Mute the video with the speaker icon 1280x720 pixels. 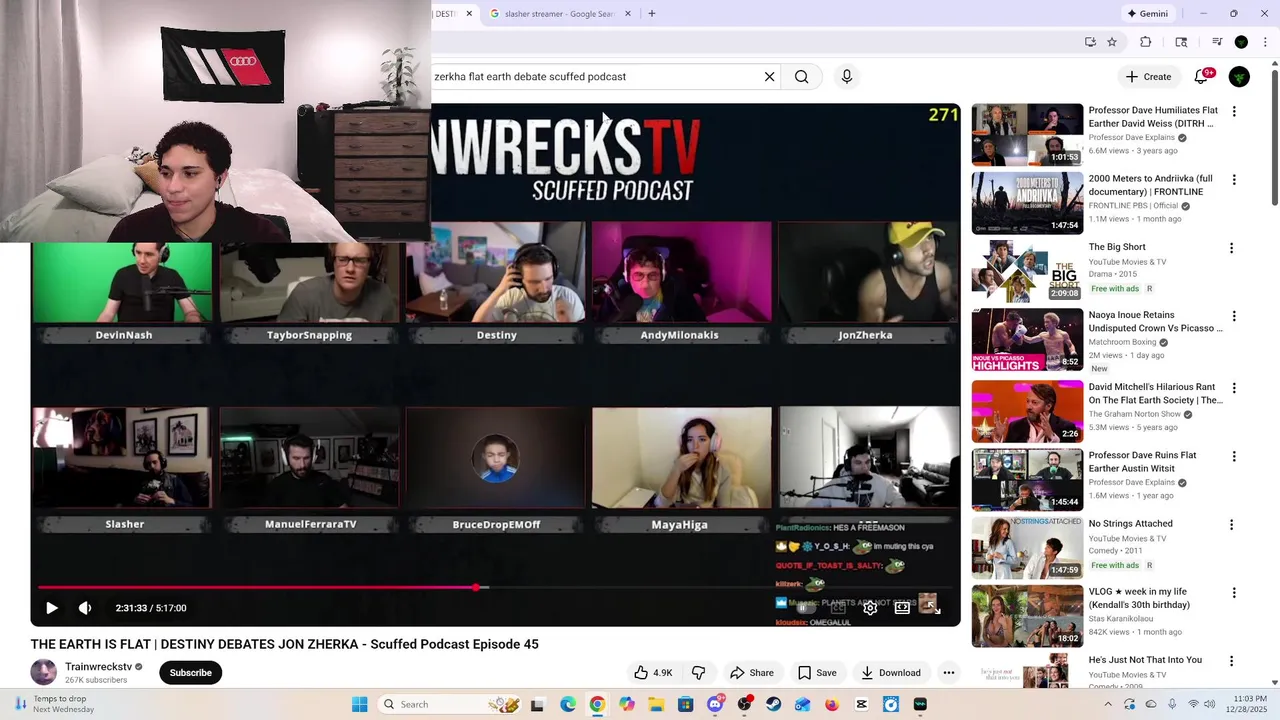(85, 608)
